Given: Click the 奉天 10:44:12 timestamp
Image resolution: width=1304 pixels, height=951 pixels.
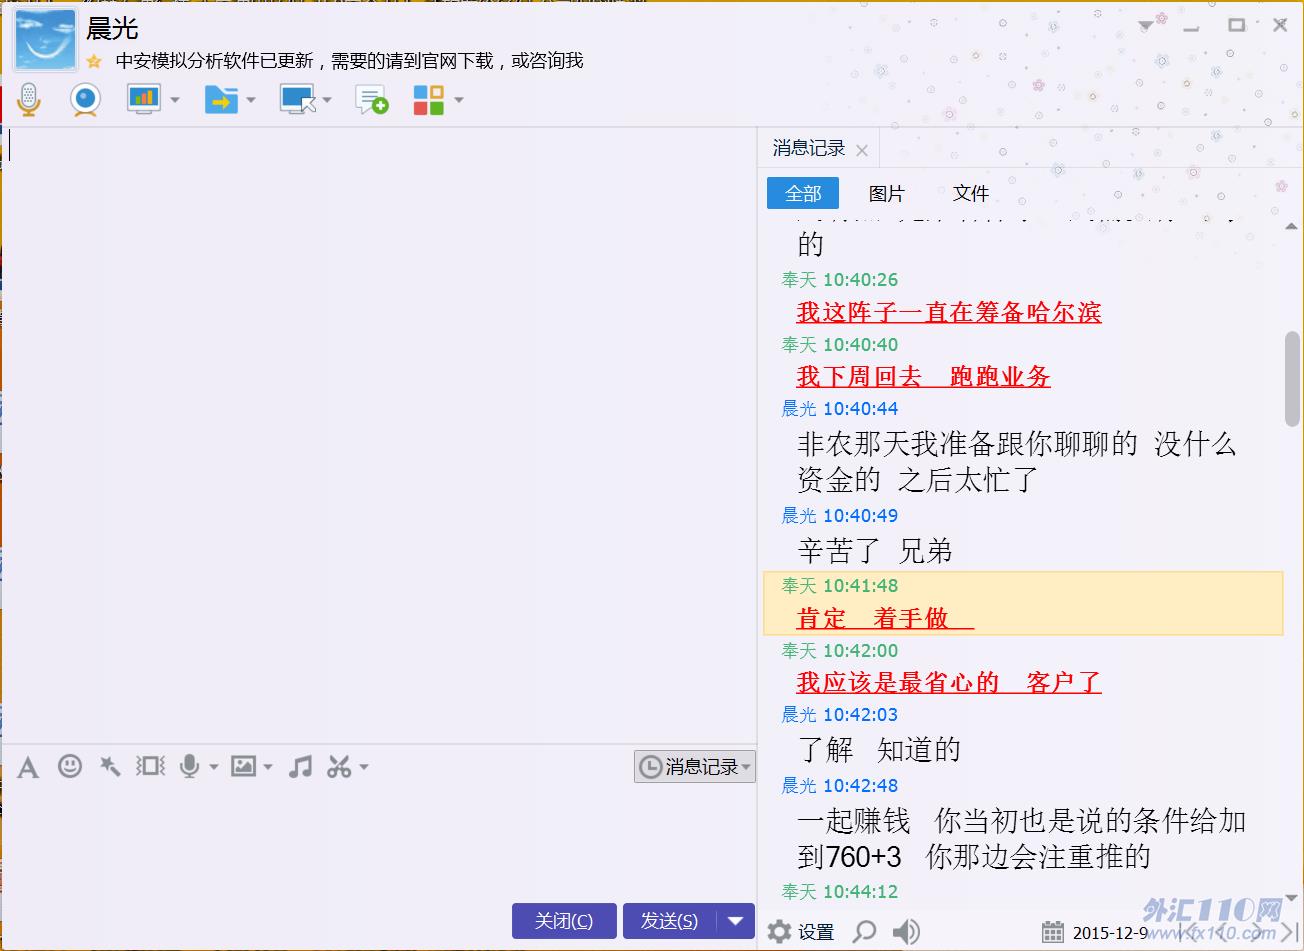Looking at the screenshot, I should 840,892.
